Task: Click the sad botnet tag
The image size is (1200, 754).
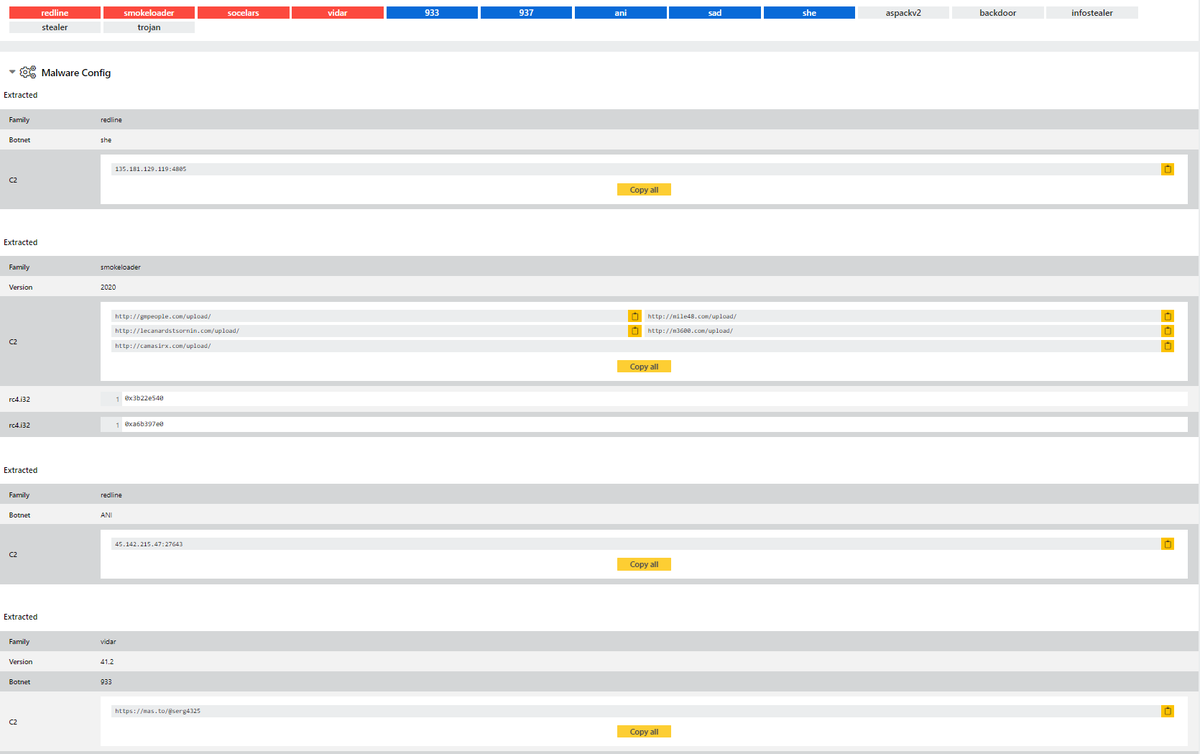Action: (x=714, y=13)
